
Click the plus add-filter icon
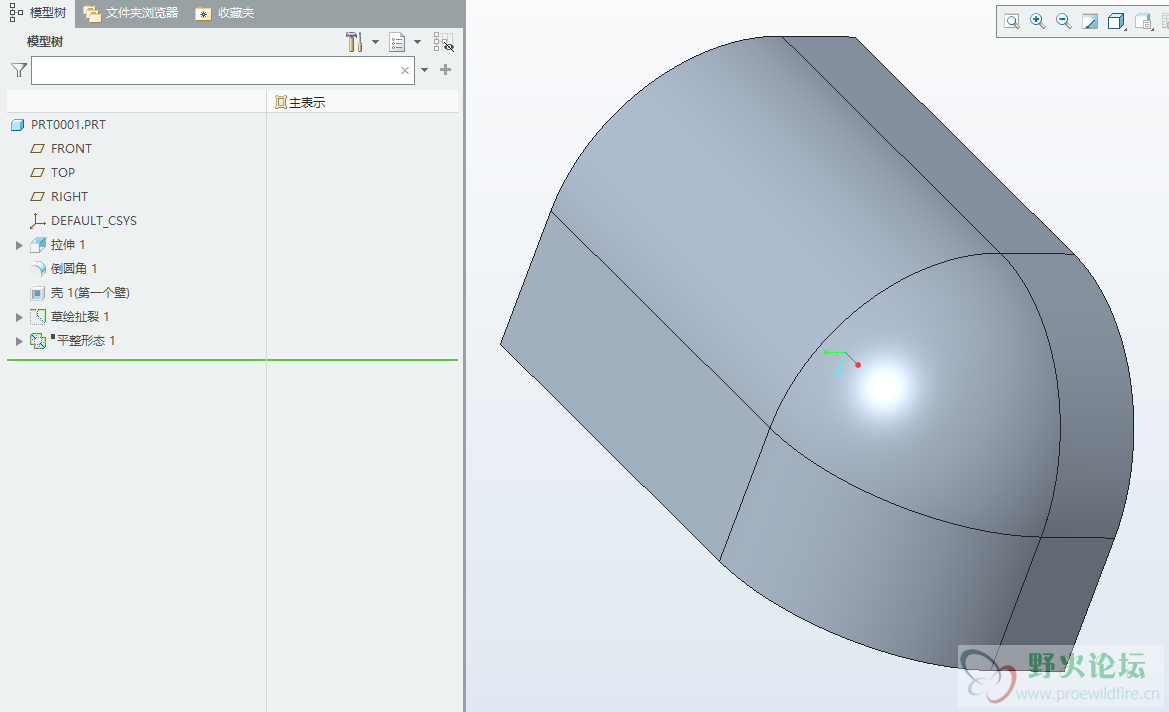(446, 69)
